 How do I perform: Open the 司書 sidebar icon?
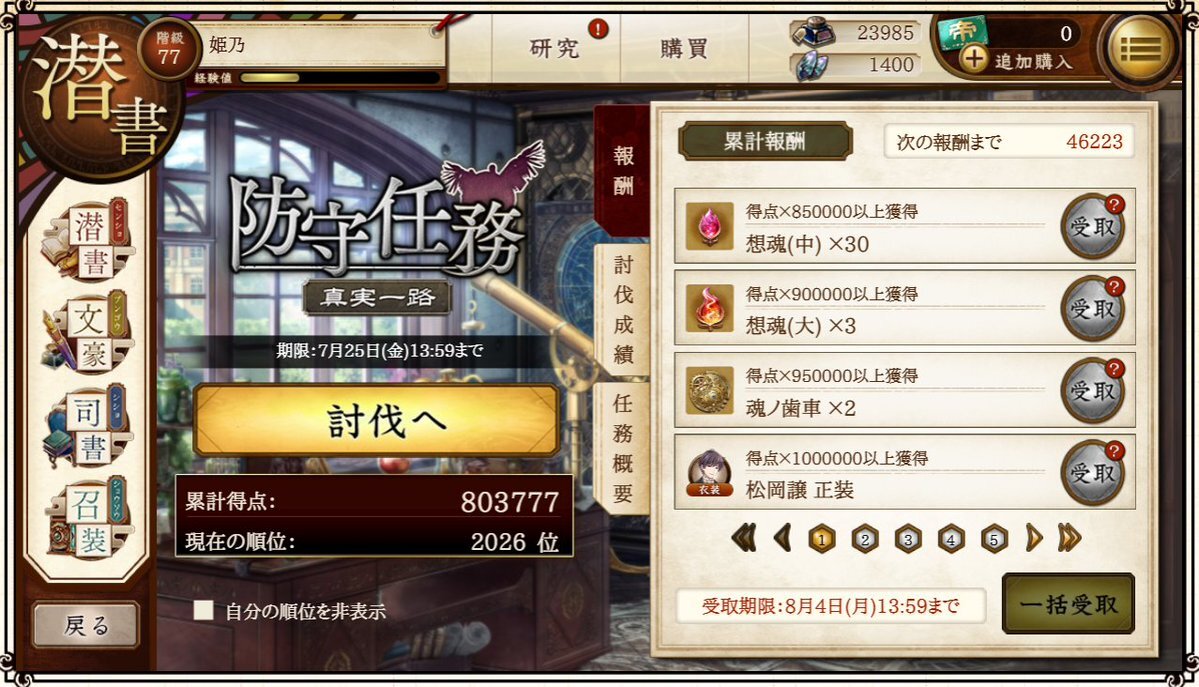pyautogui.click(x=88, y=427)
